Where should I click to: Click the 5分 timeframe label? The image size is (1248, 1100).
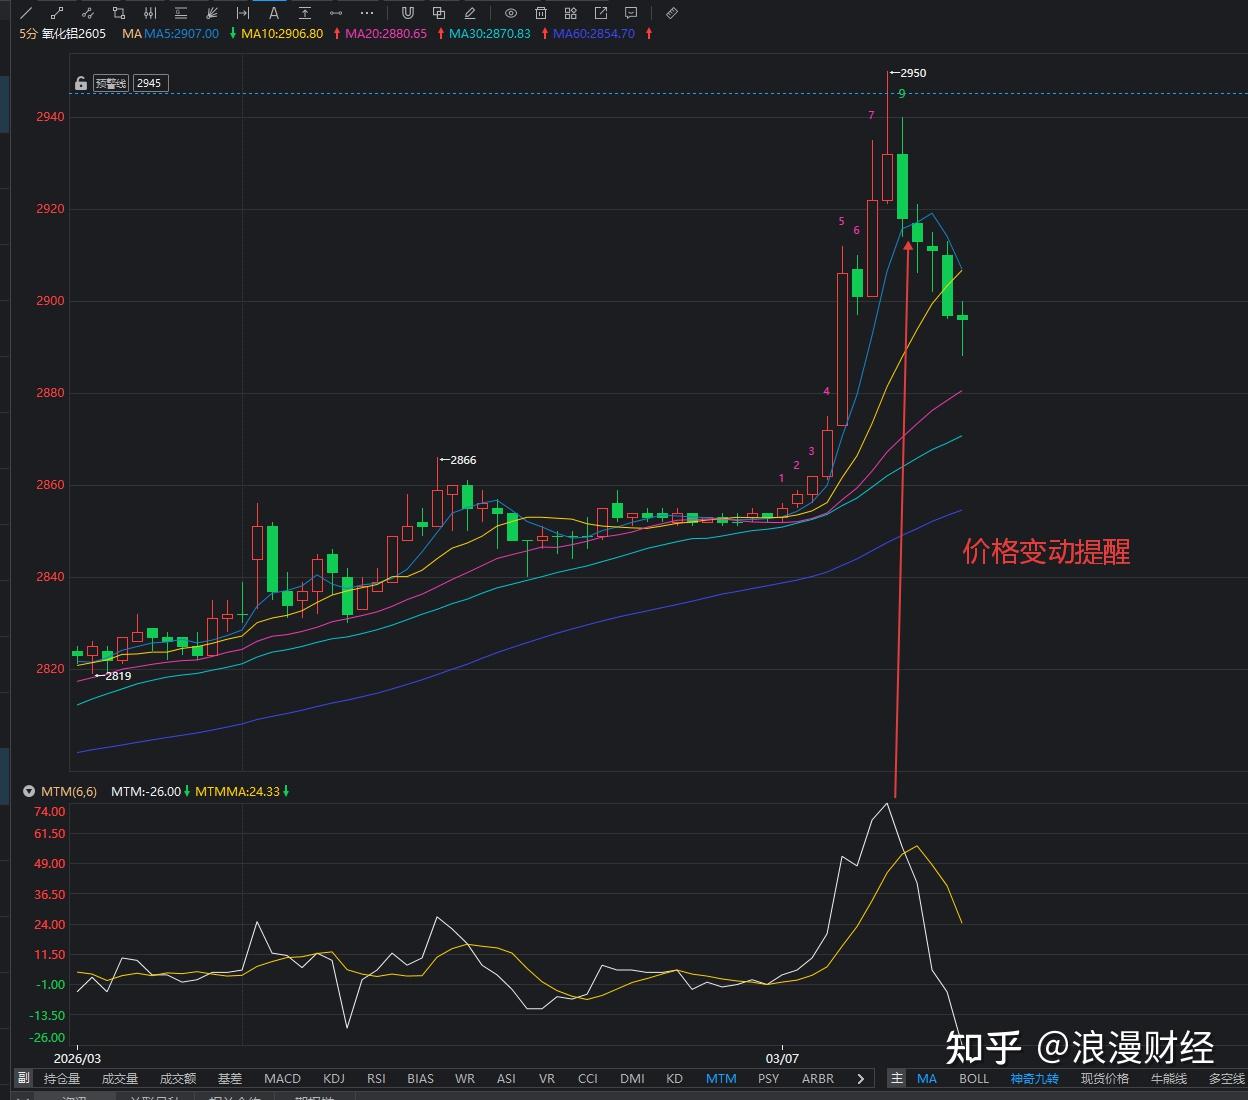[x=28, y=33]
